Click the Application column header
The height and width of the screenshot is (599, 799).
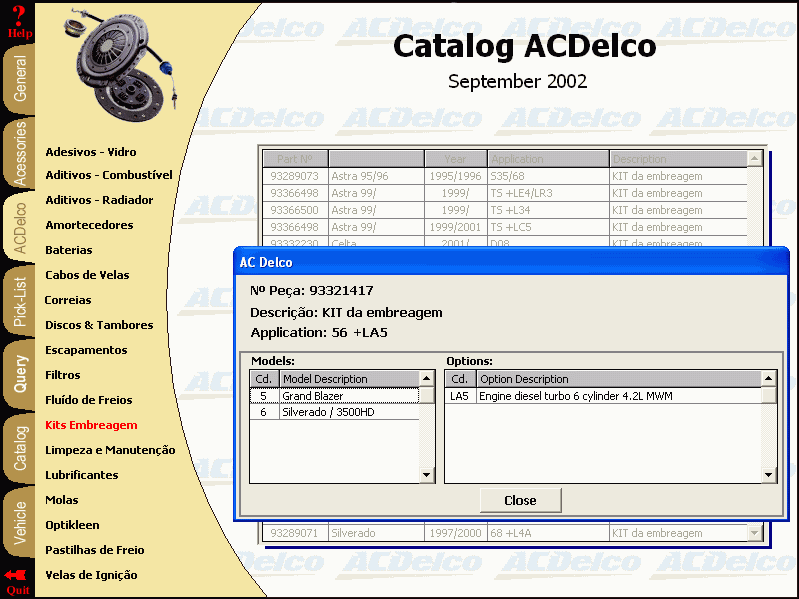pyautogui.click(x=548, y=158)
